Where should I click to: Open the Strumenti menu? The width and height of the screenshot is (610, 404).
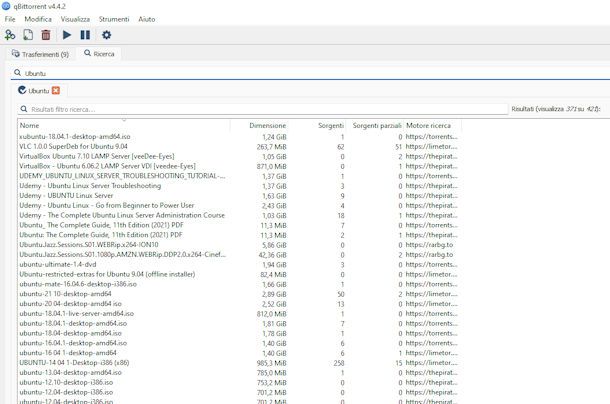click(114, 19)
